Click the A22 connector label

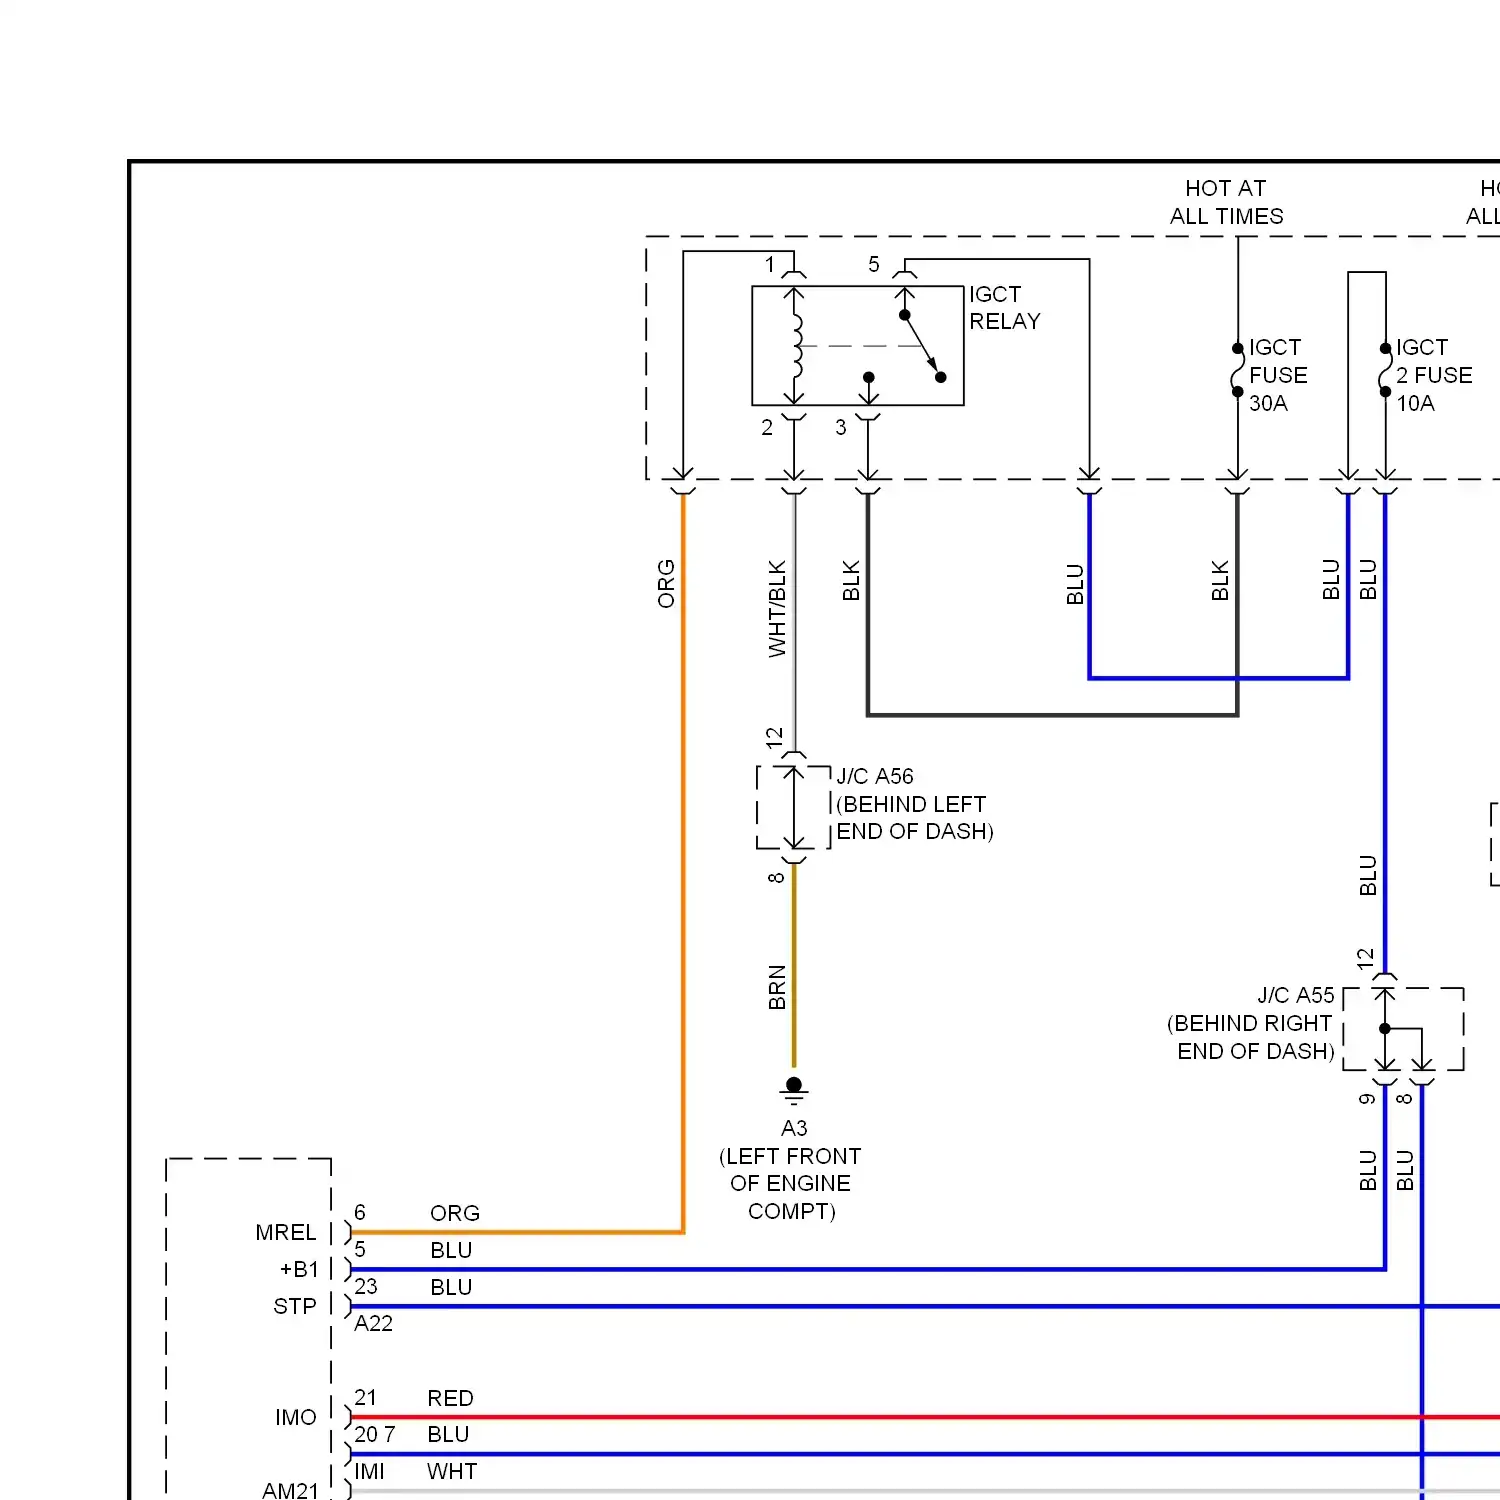[x=373, y=1323]
